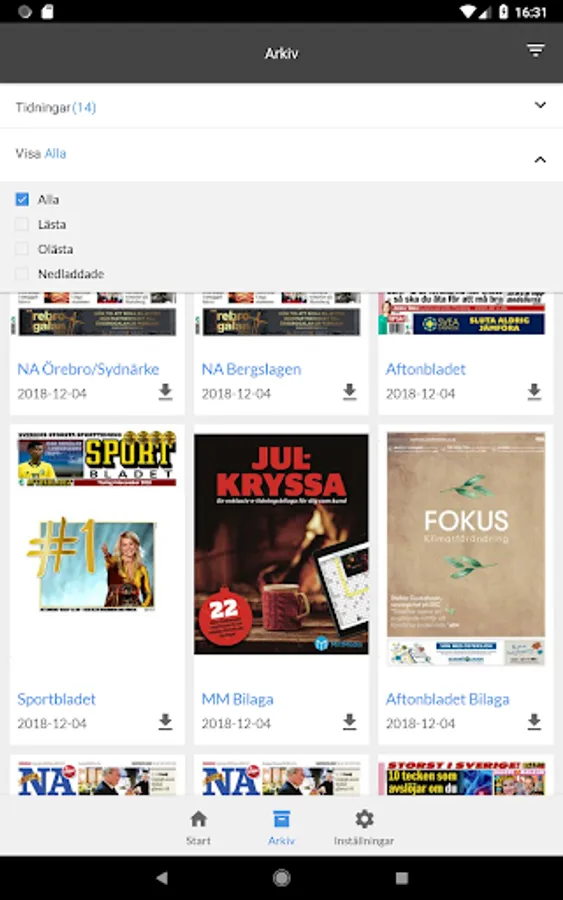Download Aftonbladet 2018-12-04 issue
The width and height of the screenshot is (563, 900).
click(x=534, y=391)
